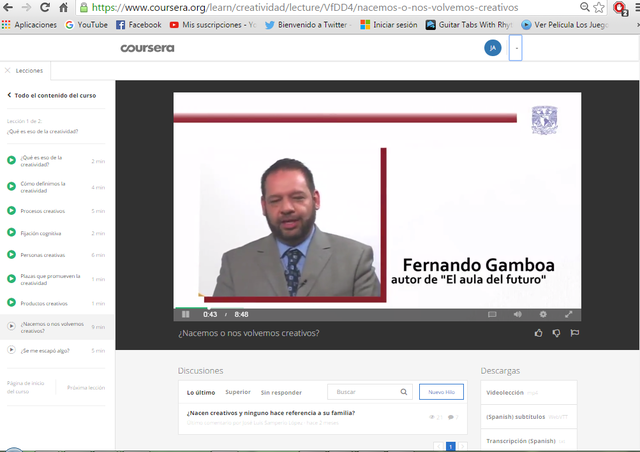640x452 pixels.
Task: Go to Próxima lección
Action: 86,387
